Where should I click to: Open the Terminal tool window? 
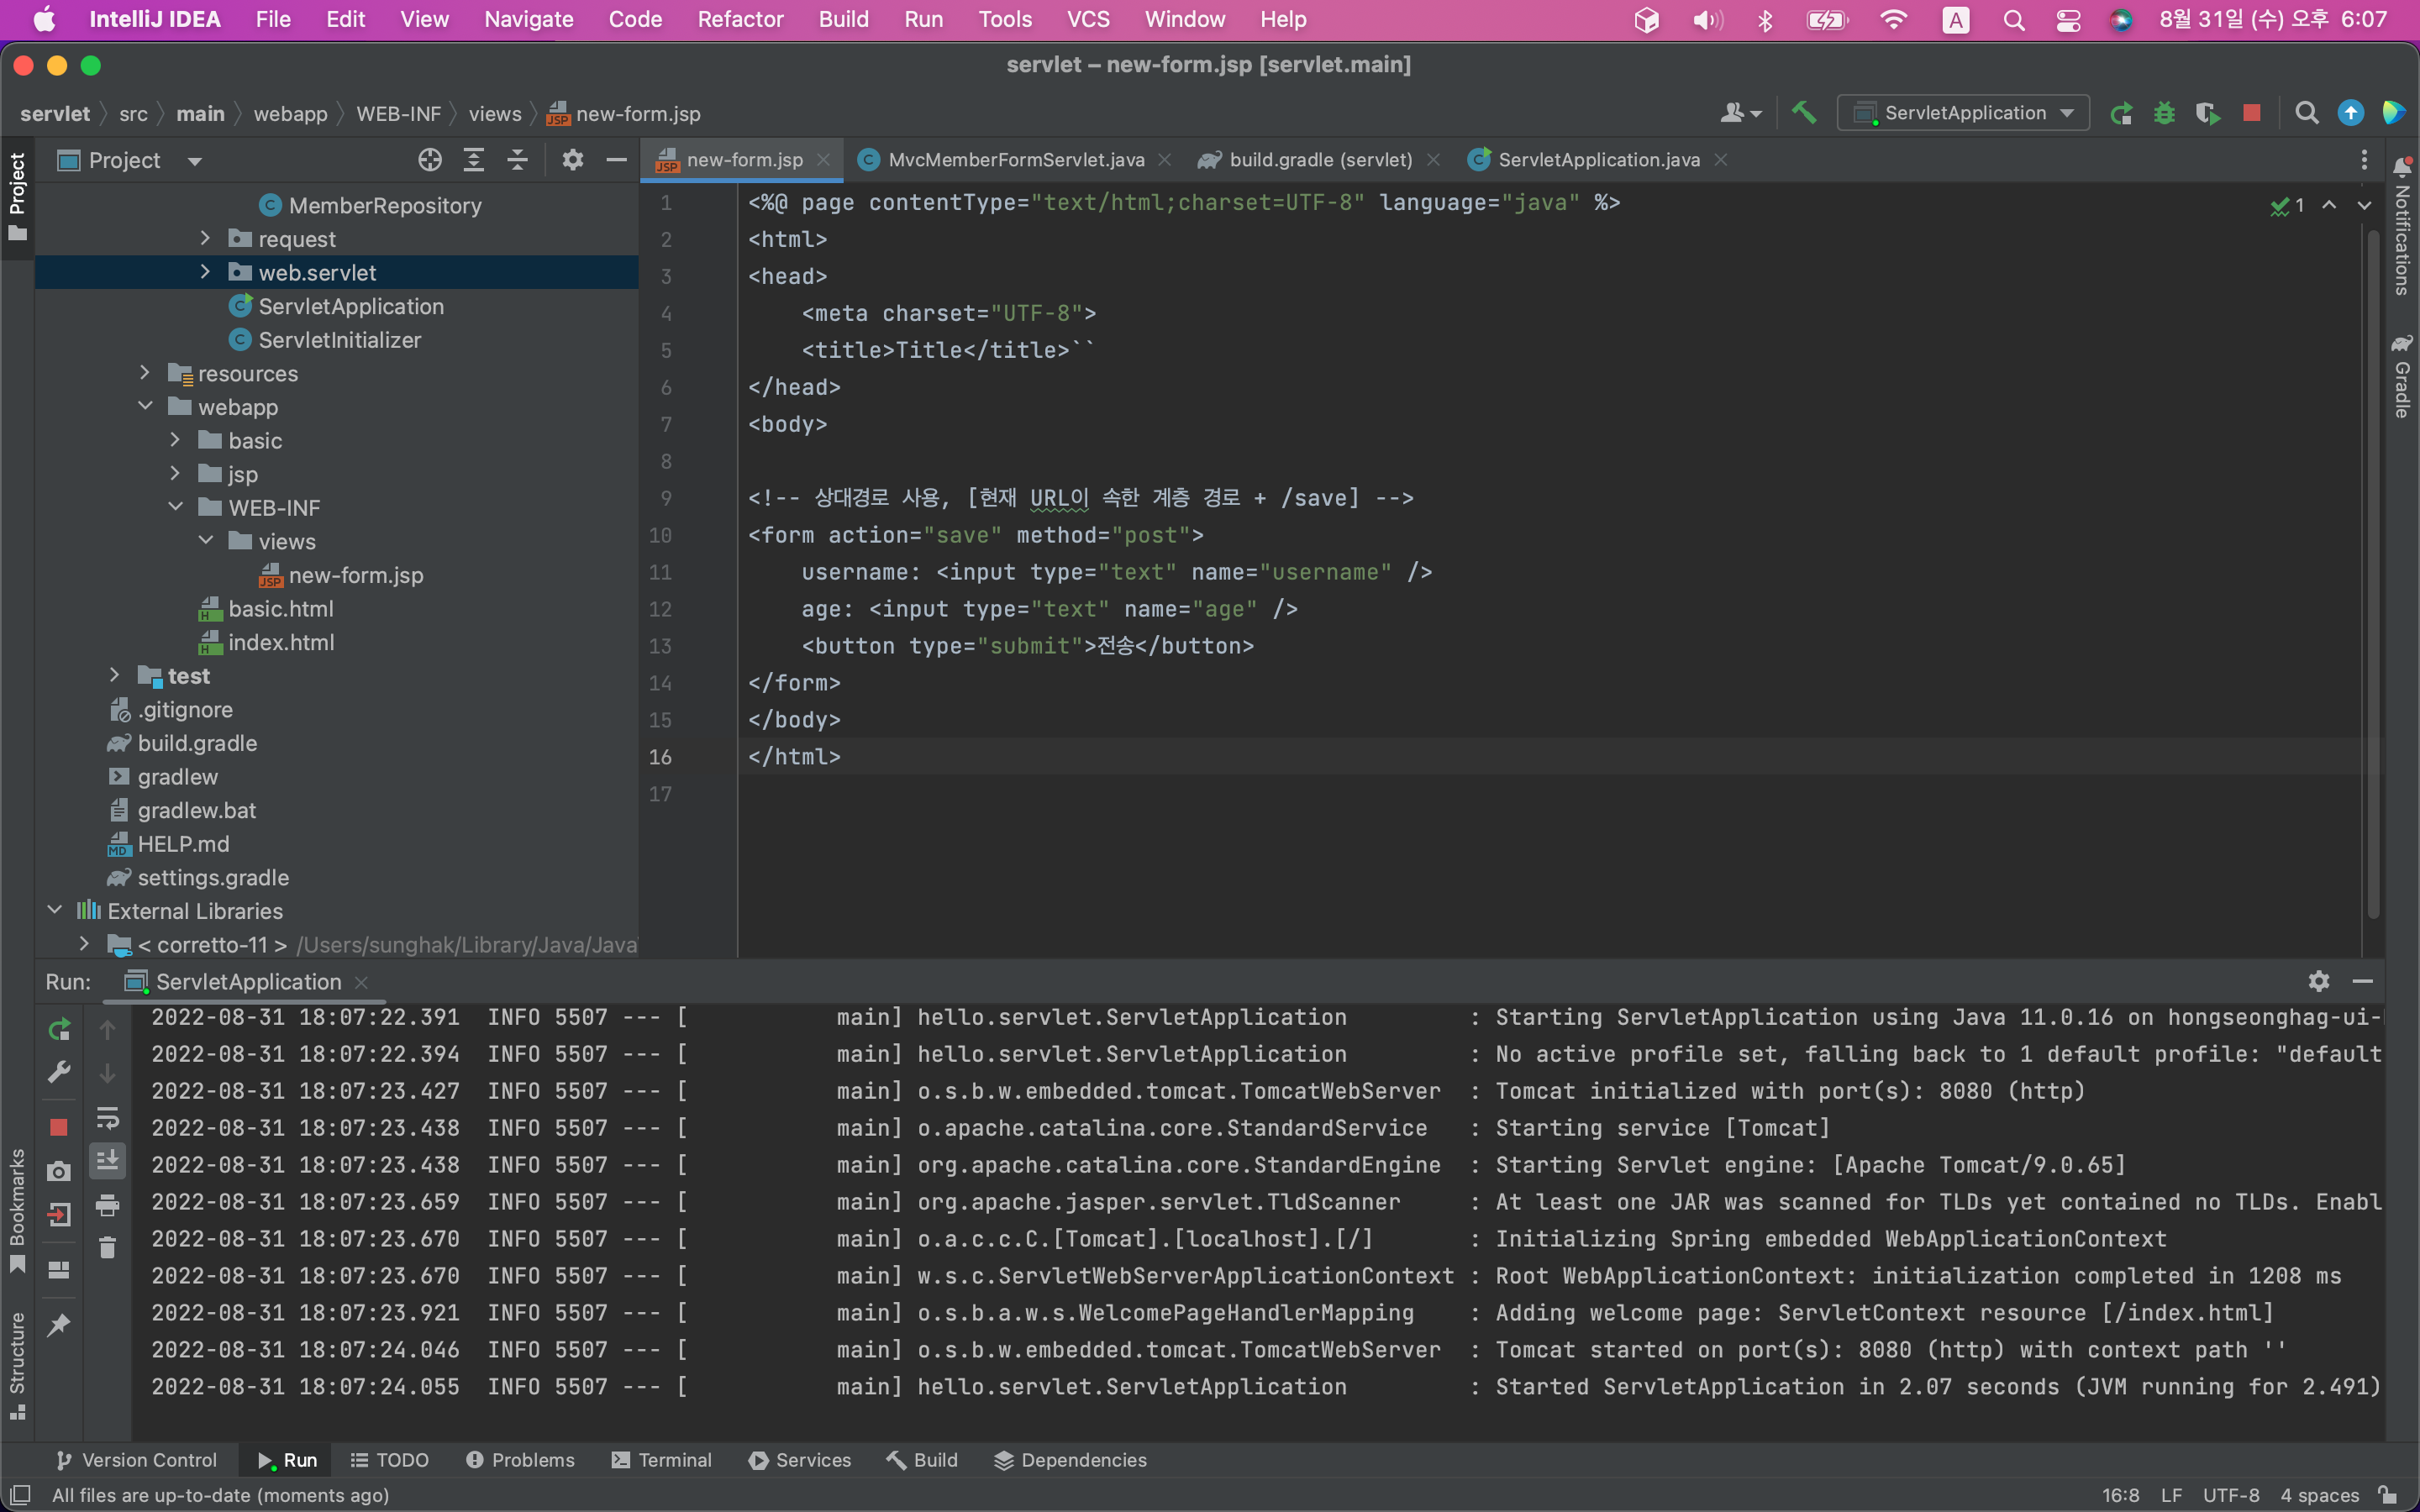point(662,1460)
